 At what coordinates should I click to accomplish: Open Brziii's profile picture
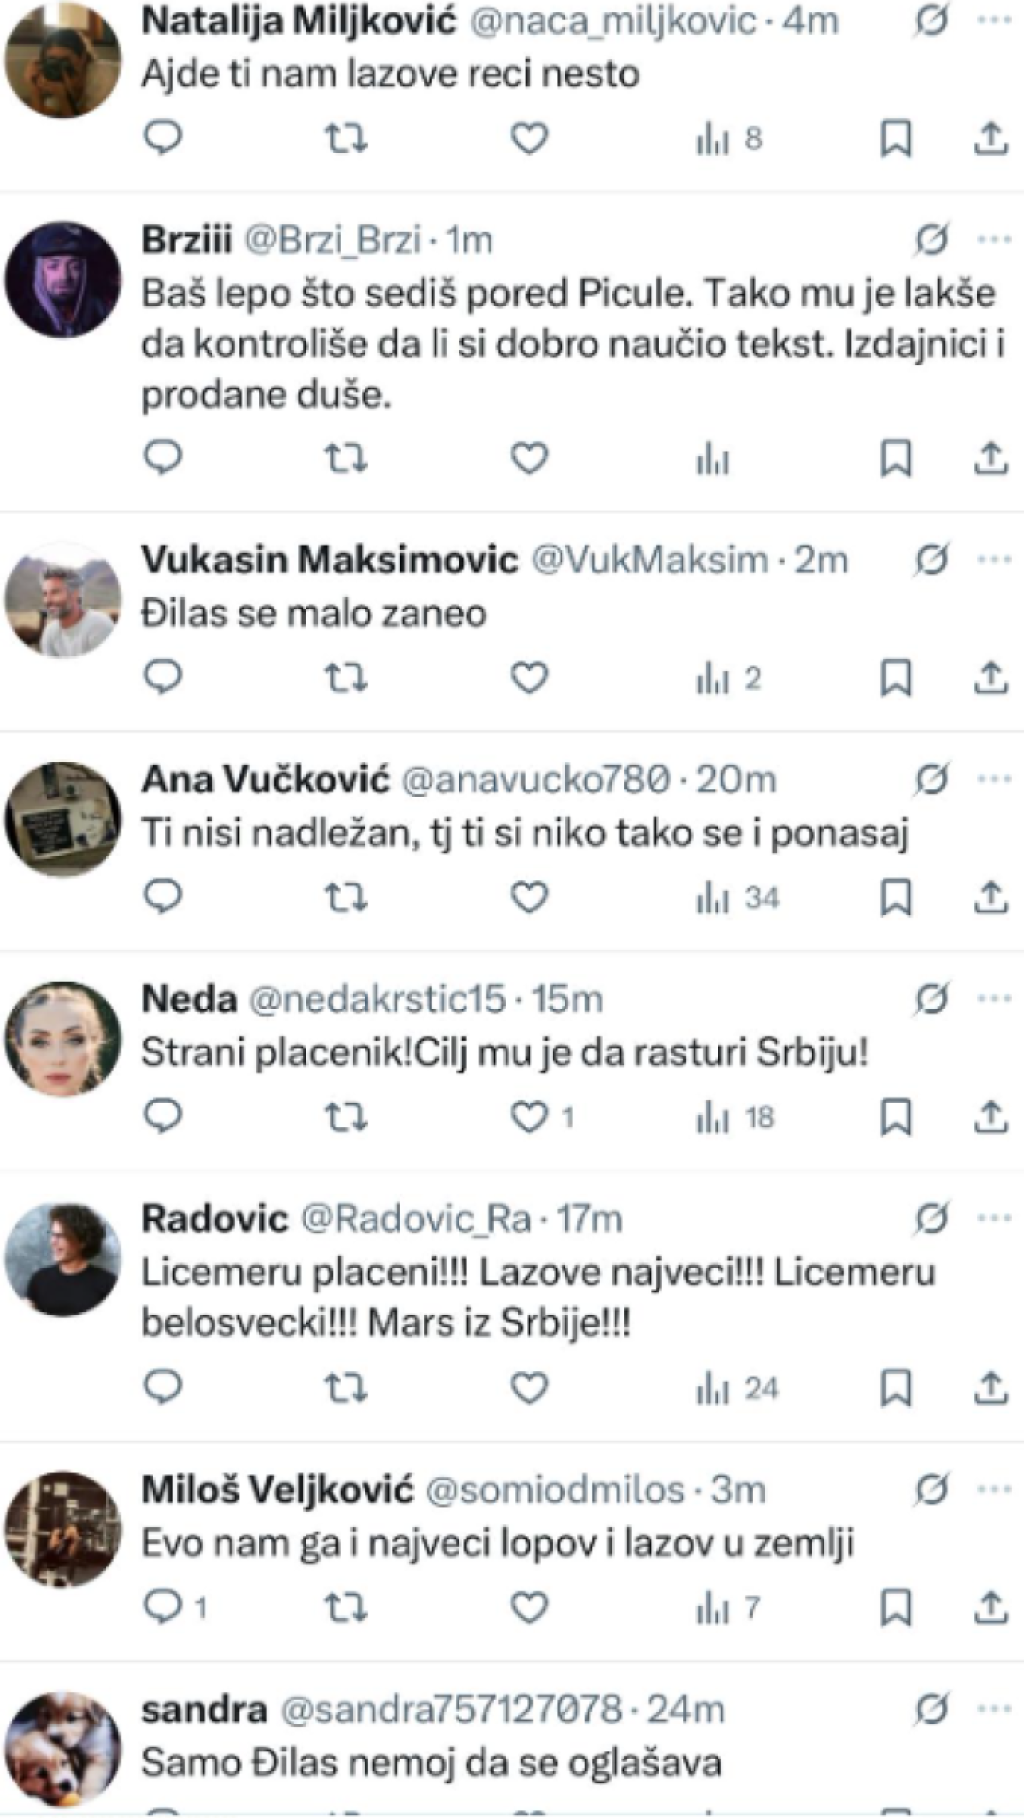tap(62, 279)
